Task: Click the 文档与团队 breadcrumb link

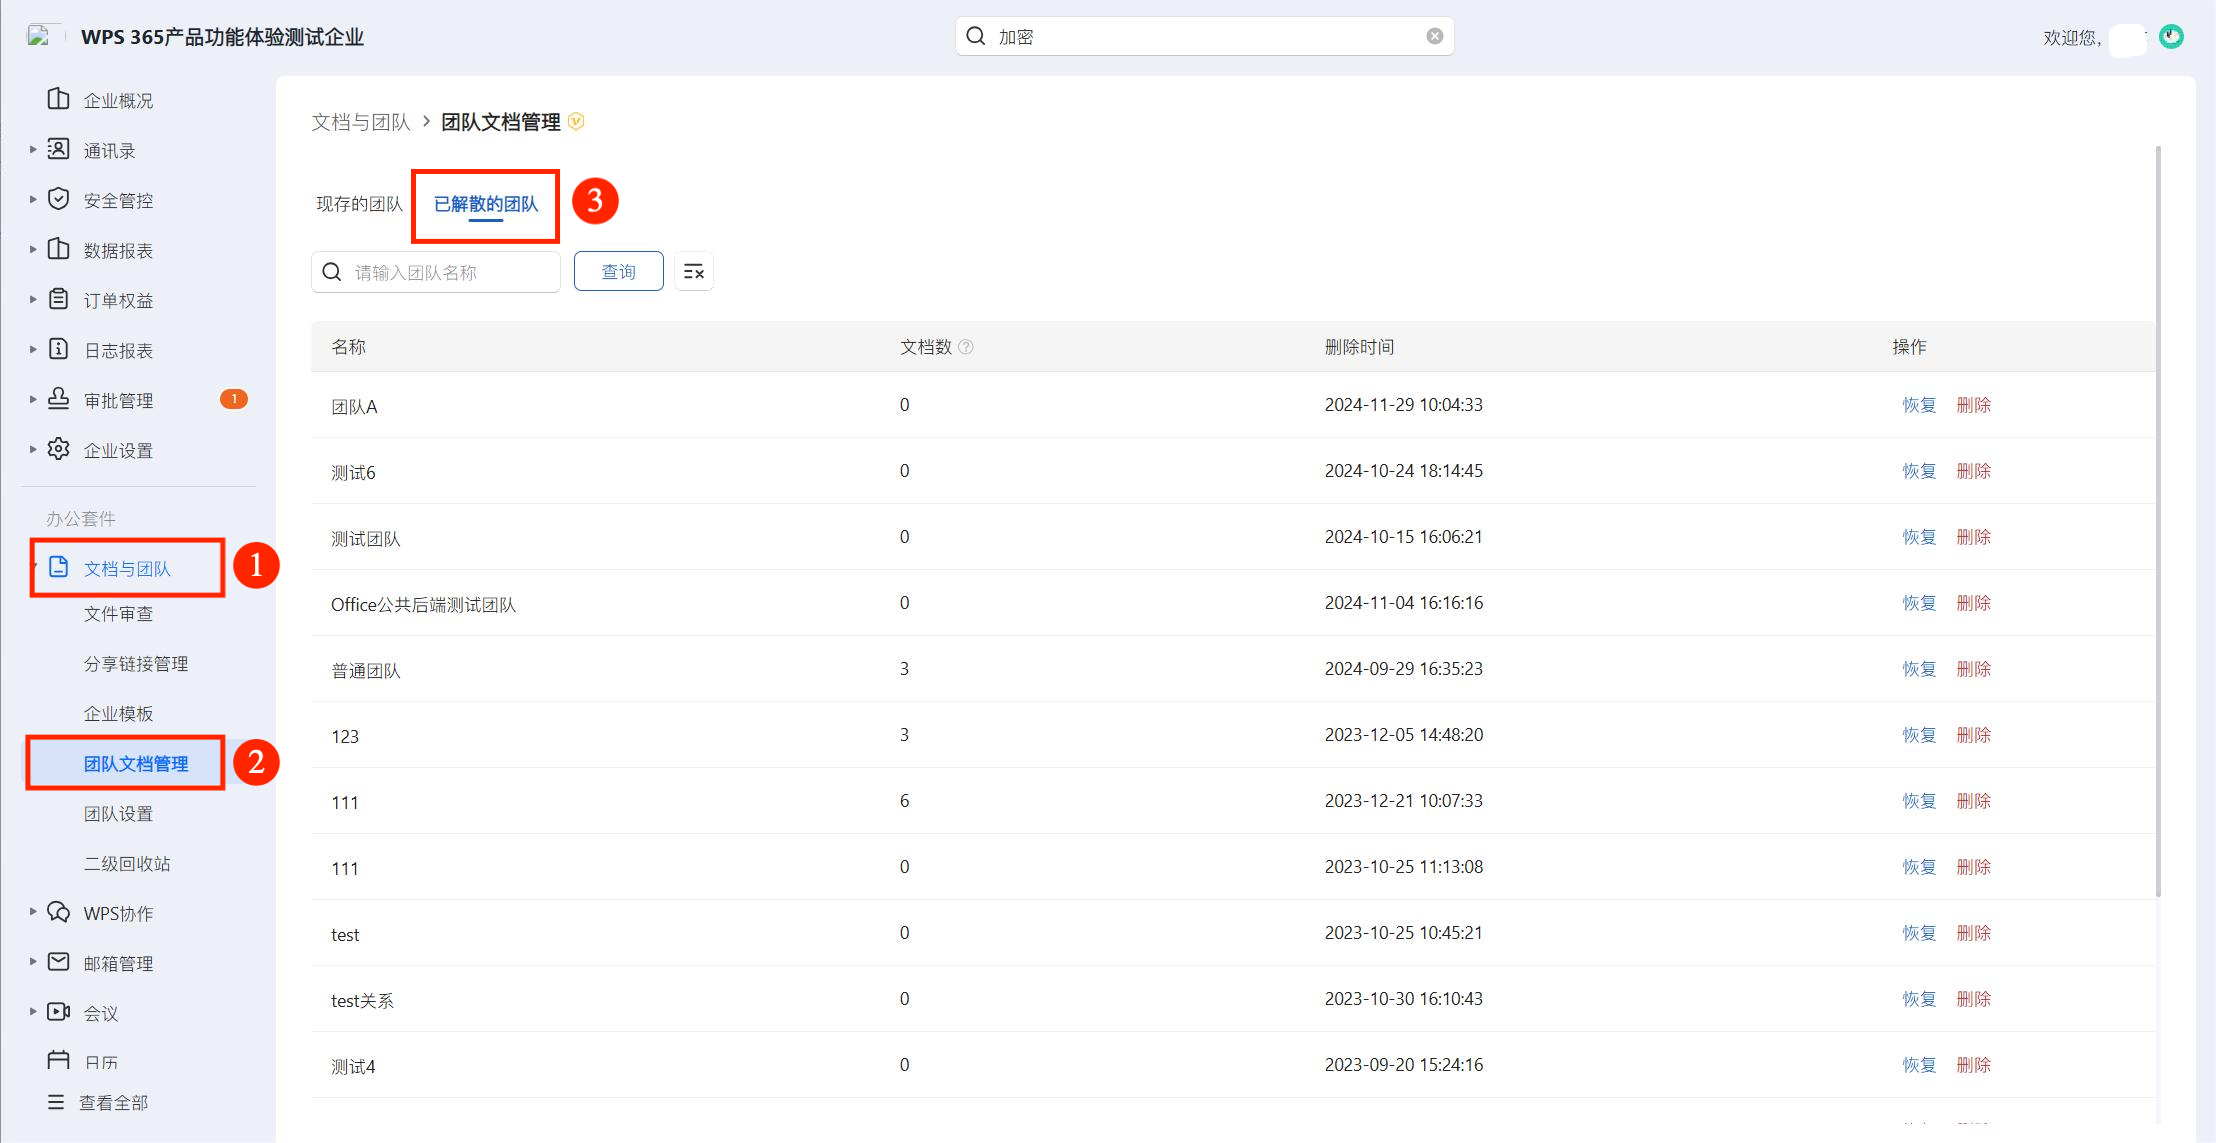Action: click(x=361, y=122)
